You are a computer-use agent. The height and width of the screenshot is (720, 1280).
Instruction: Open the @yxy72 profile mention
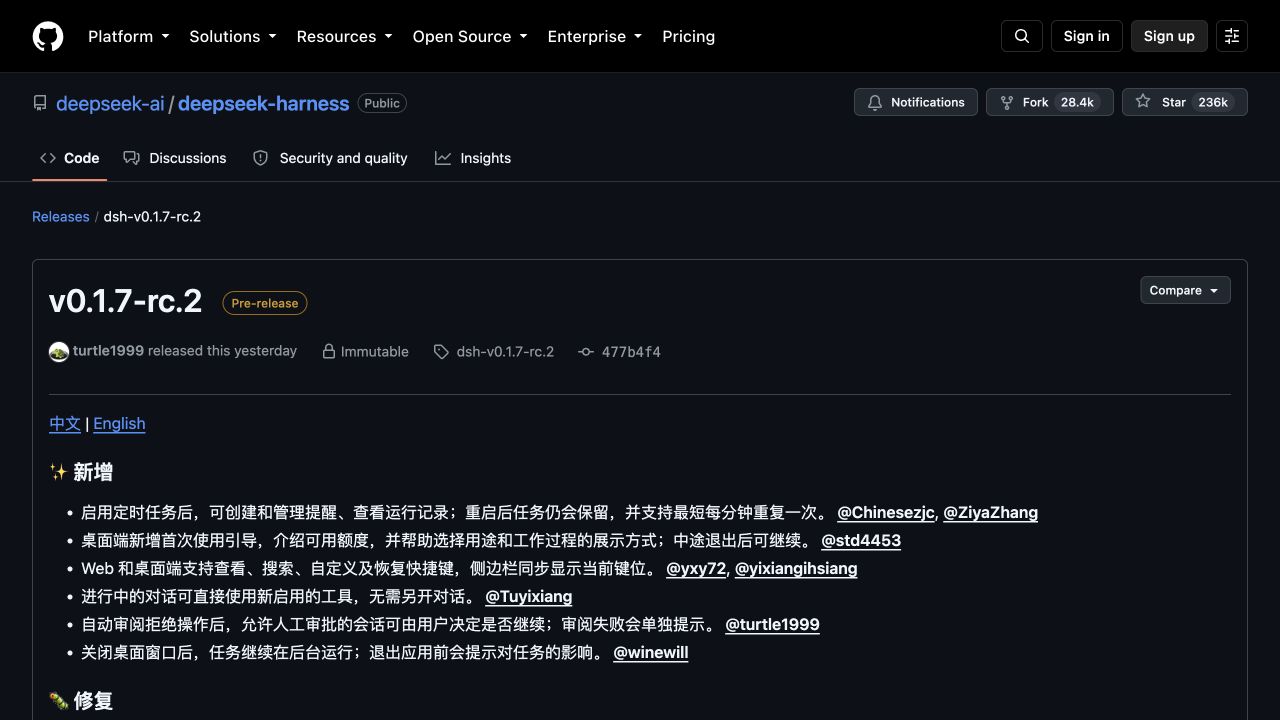pos(696,568)
